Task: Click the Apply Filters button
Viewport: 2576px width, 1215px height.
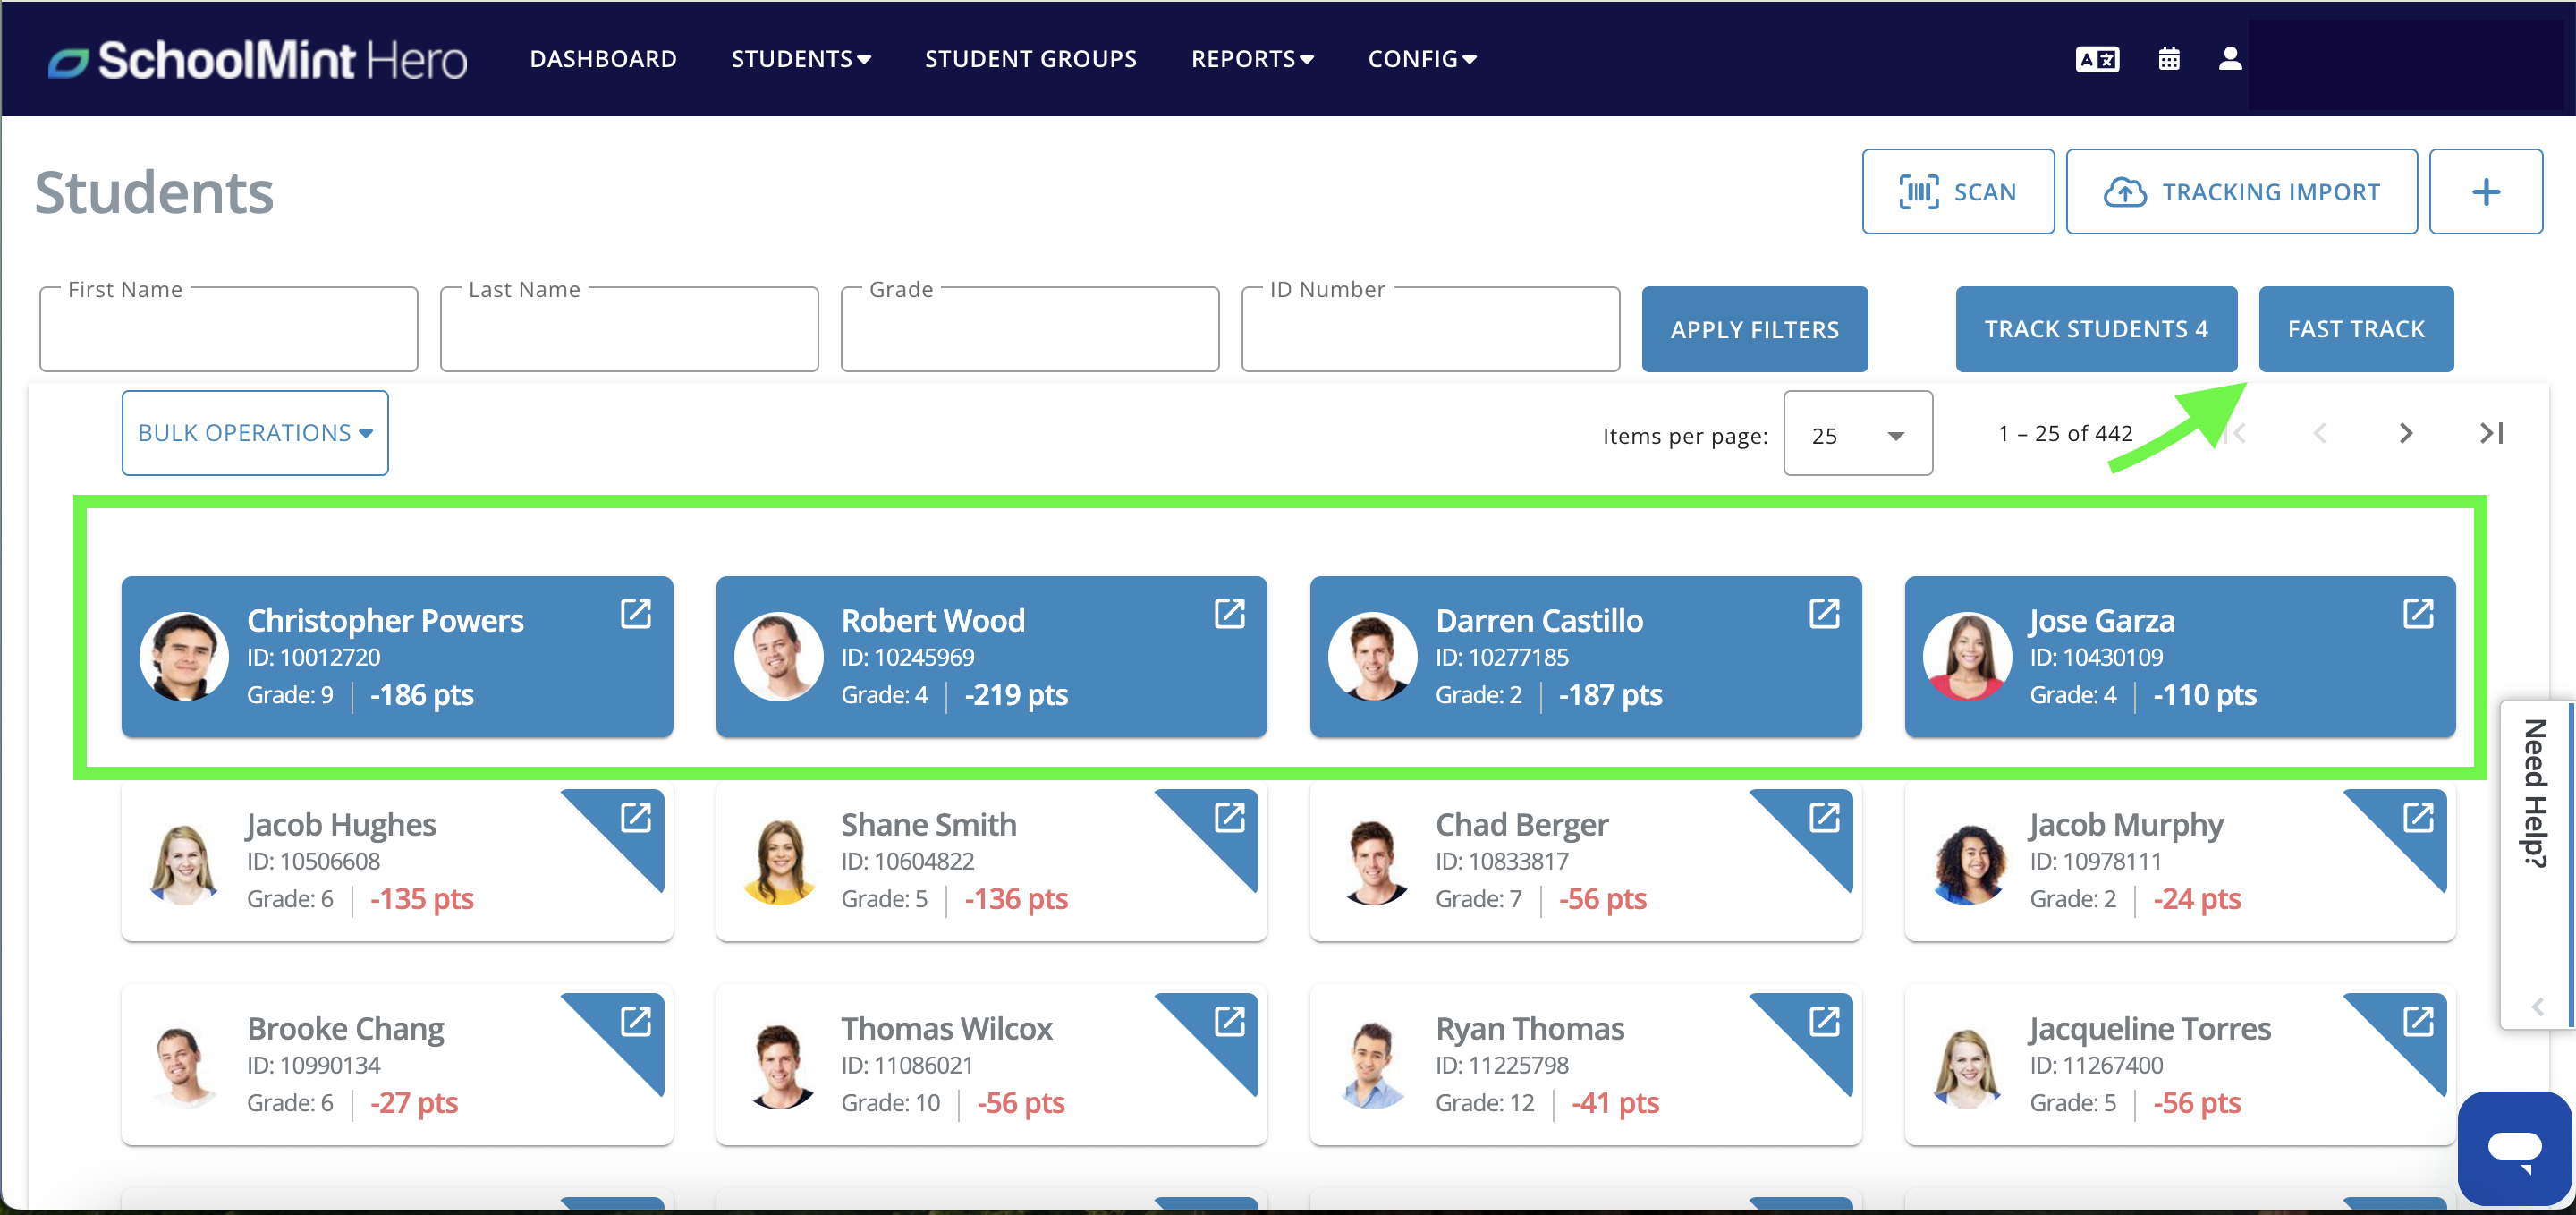Action: [1754, 330]
